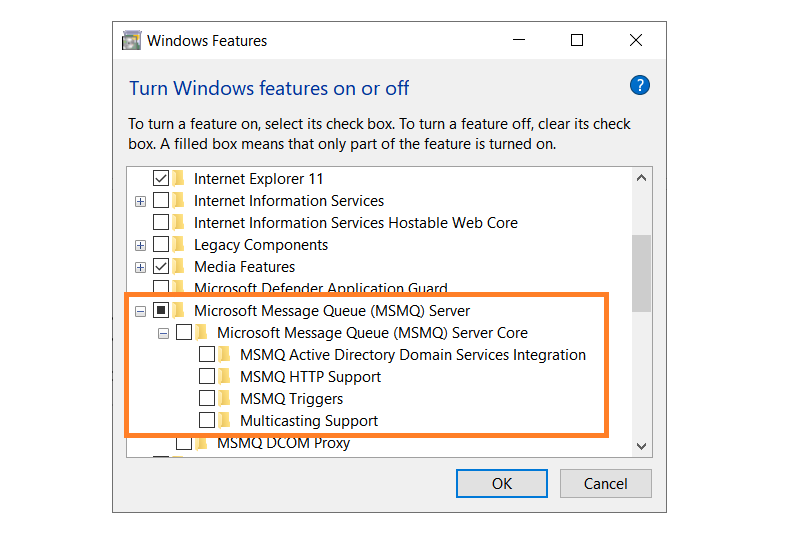Click the scroll down arrow in features list
The image size is (800, 534).
641,446
